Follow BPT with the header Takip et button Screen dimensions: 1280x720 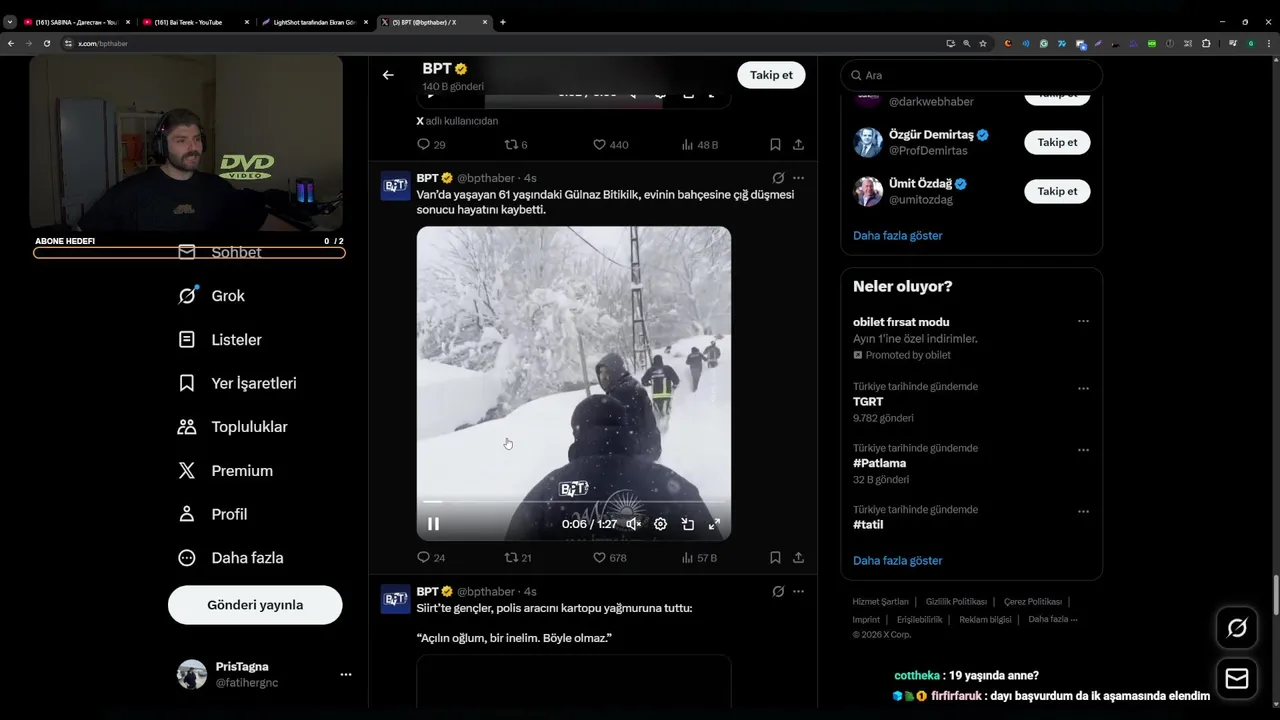tap(771, 75)
